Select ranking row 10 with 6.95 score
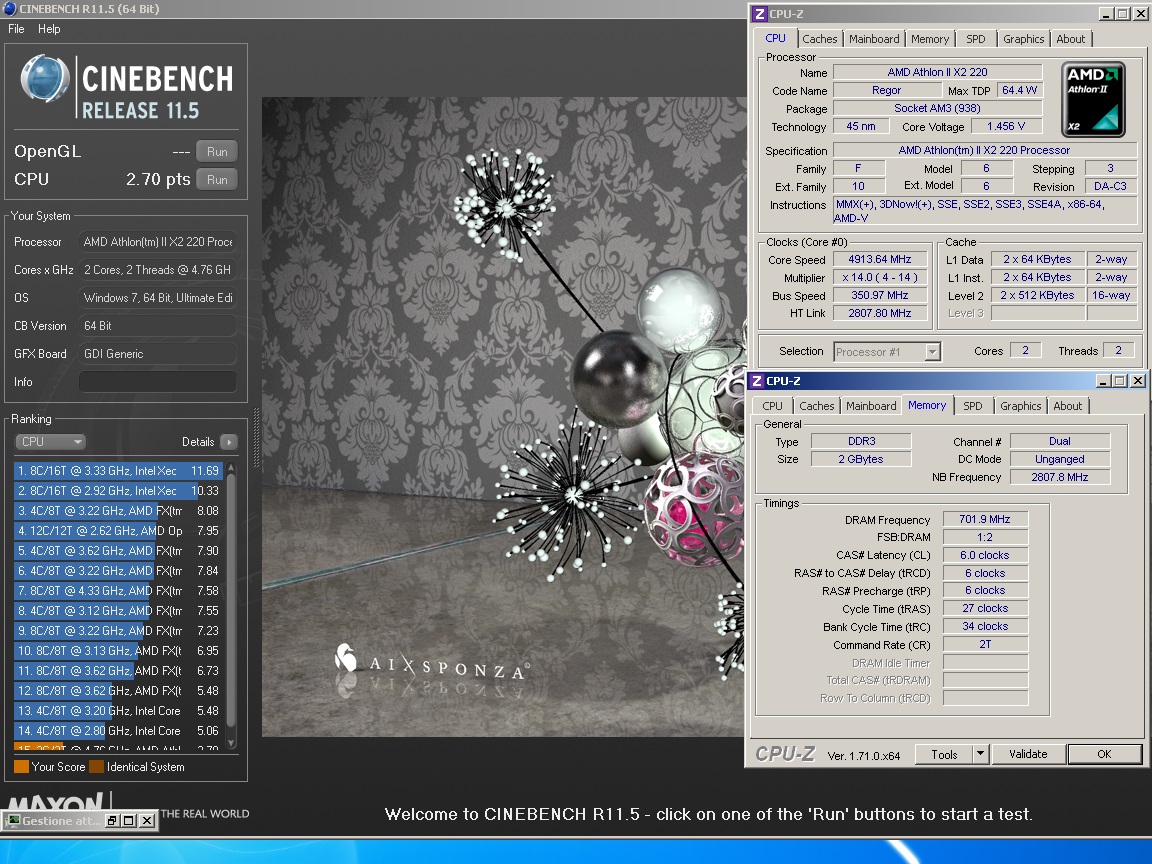The width and height of the screenshot is (1152, 864). tap(118, 650)
